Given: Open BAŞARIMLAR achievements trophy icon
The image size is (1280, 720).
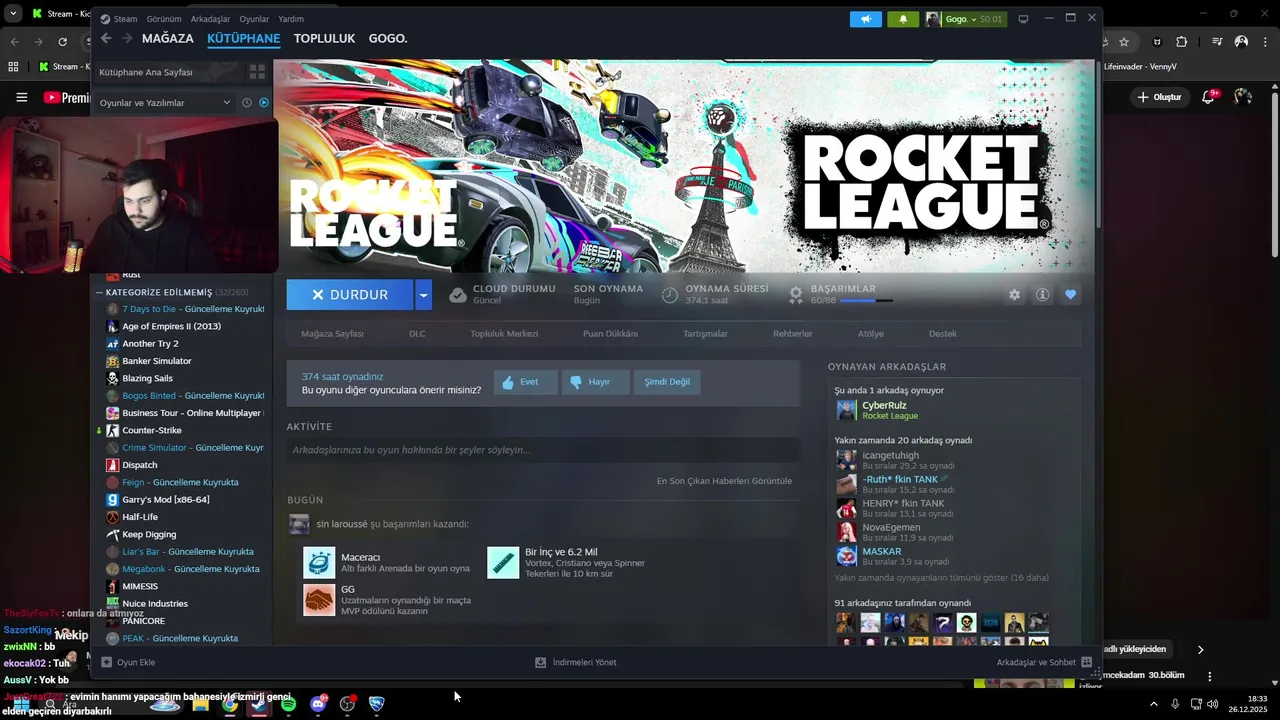Looking at the screenshot, I should pyautogui.click(x=796, y=295).
